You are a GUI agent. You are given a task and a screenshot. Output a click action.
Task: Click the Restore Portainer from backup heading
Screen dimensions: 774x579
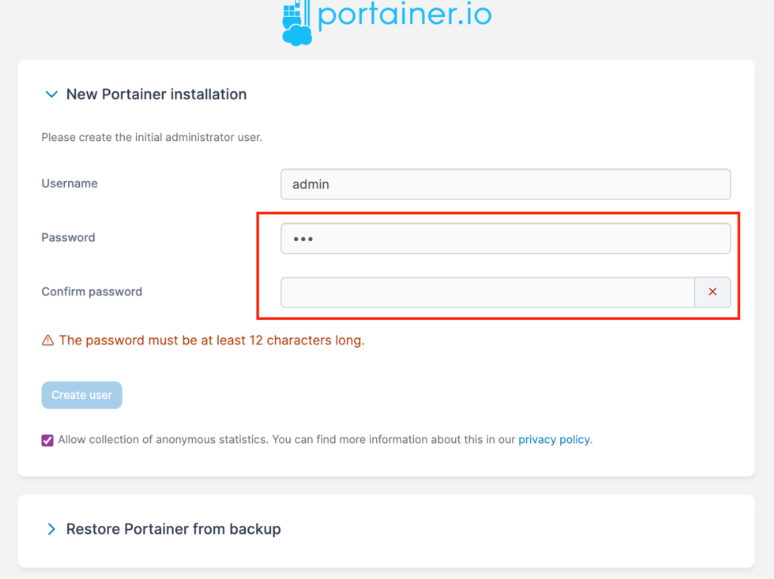[173, 529]
